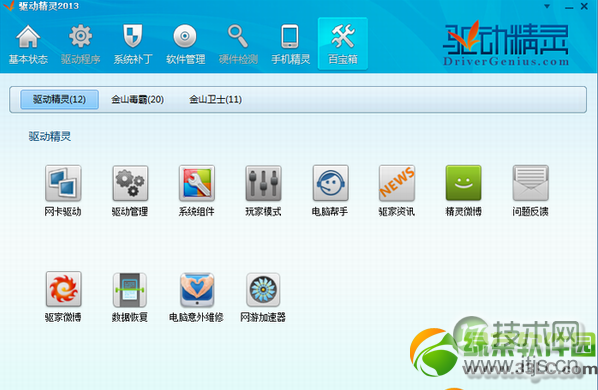Launch the 系统组件 wrench tool

(x=197, y=183)
